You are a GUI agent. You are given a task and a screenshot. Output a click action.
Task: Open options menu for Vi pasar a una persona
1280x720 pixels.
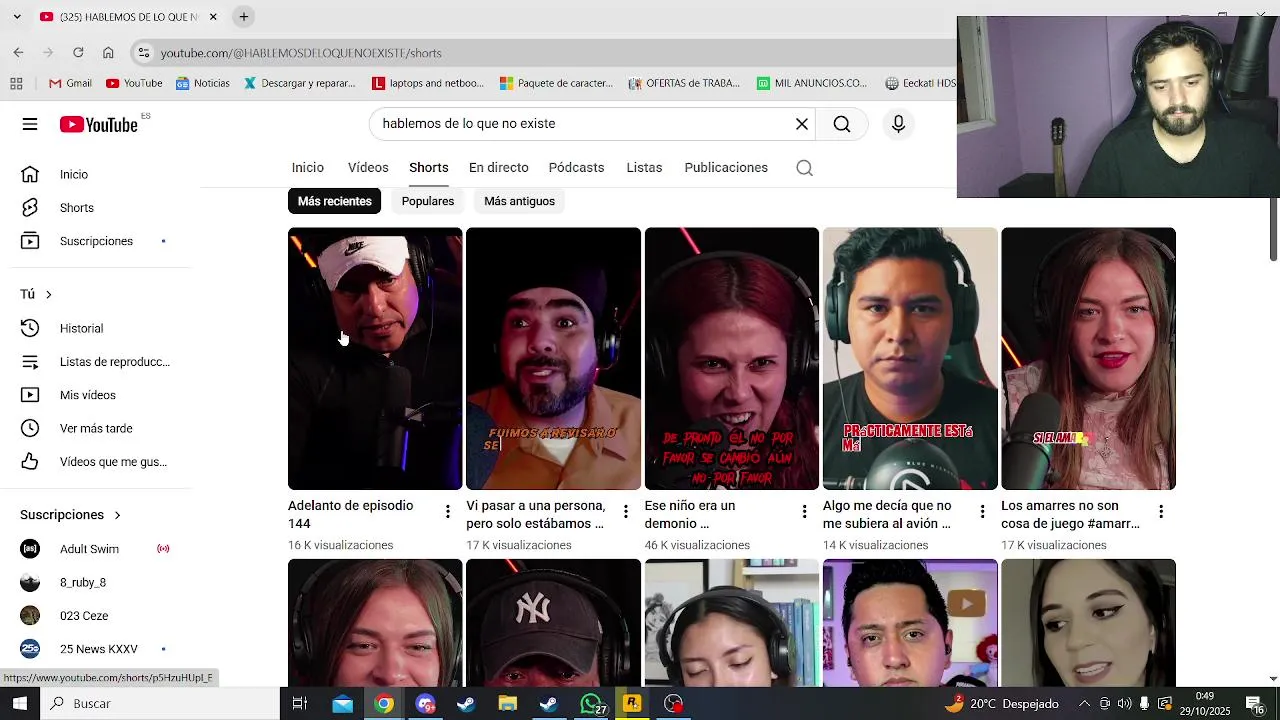click(x=626, y=512)
